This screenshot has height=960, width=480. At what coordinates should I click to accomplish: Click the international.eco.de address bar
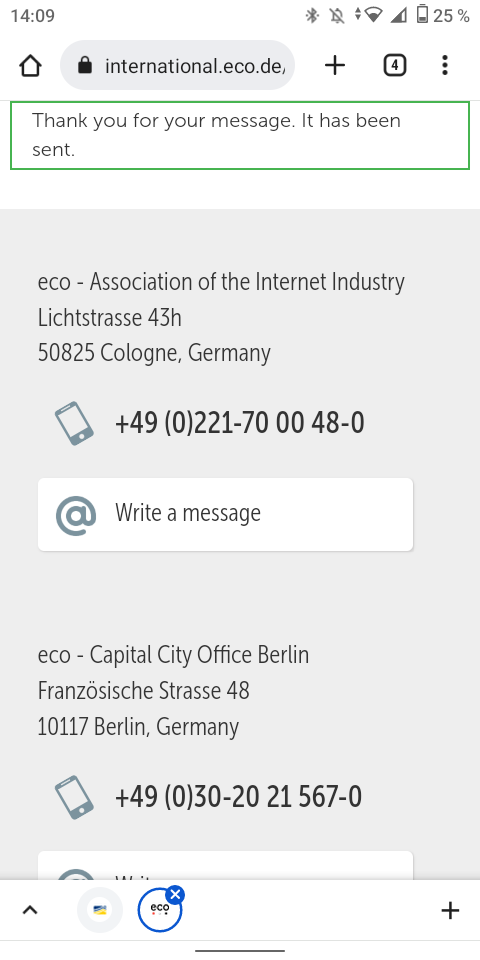(178, 65)
